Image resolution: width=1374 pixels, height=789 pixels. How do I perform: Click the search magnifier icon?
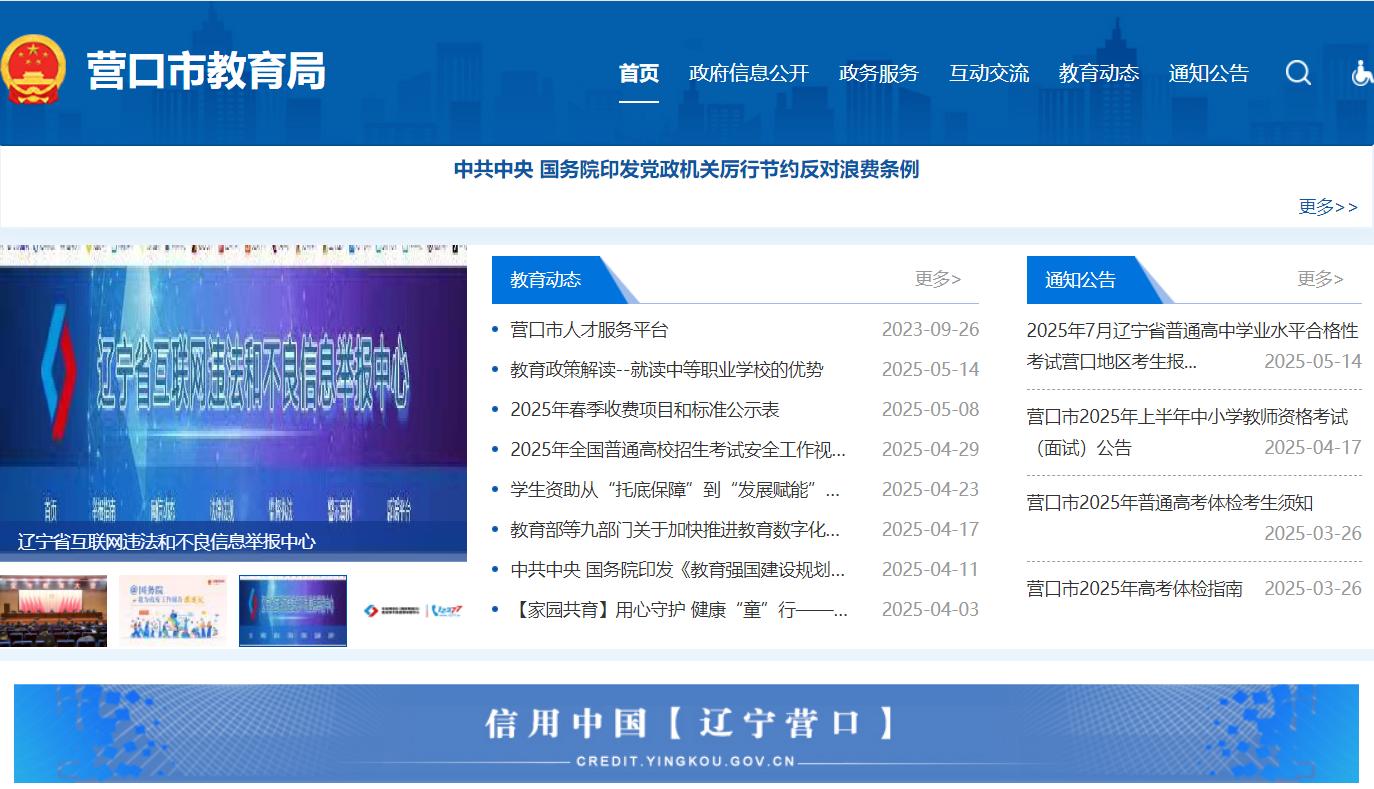(x=1298, y=73)
